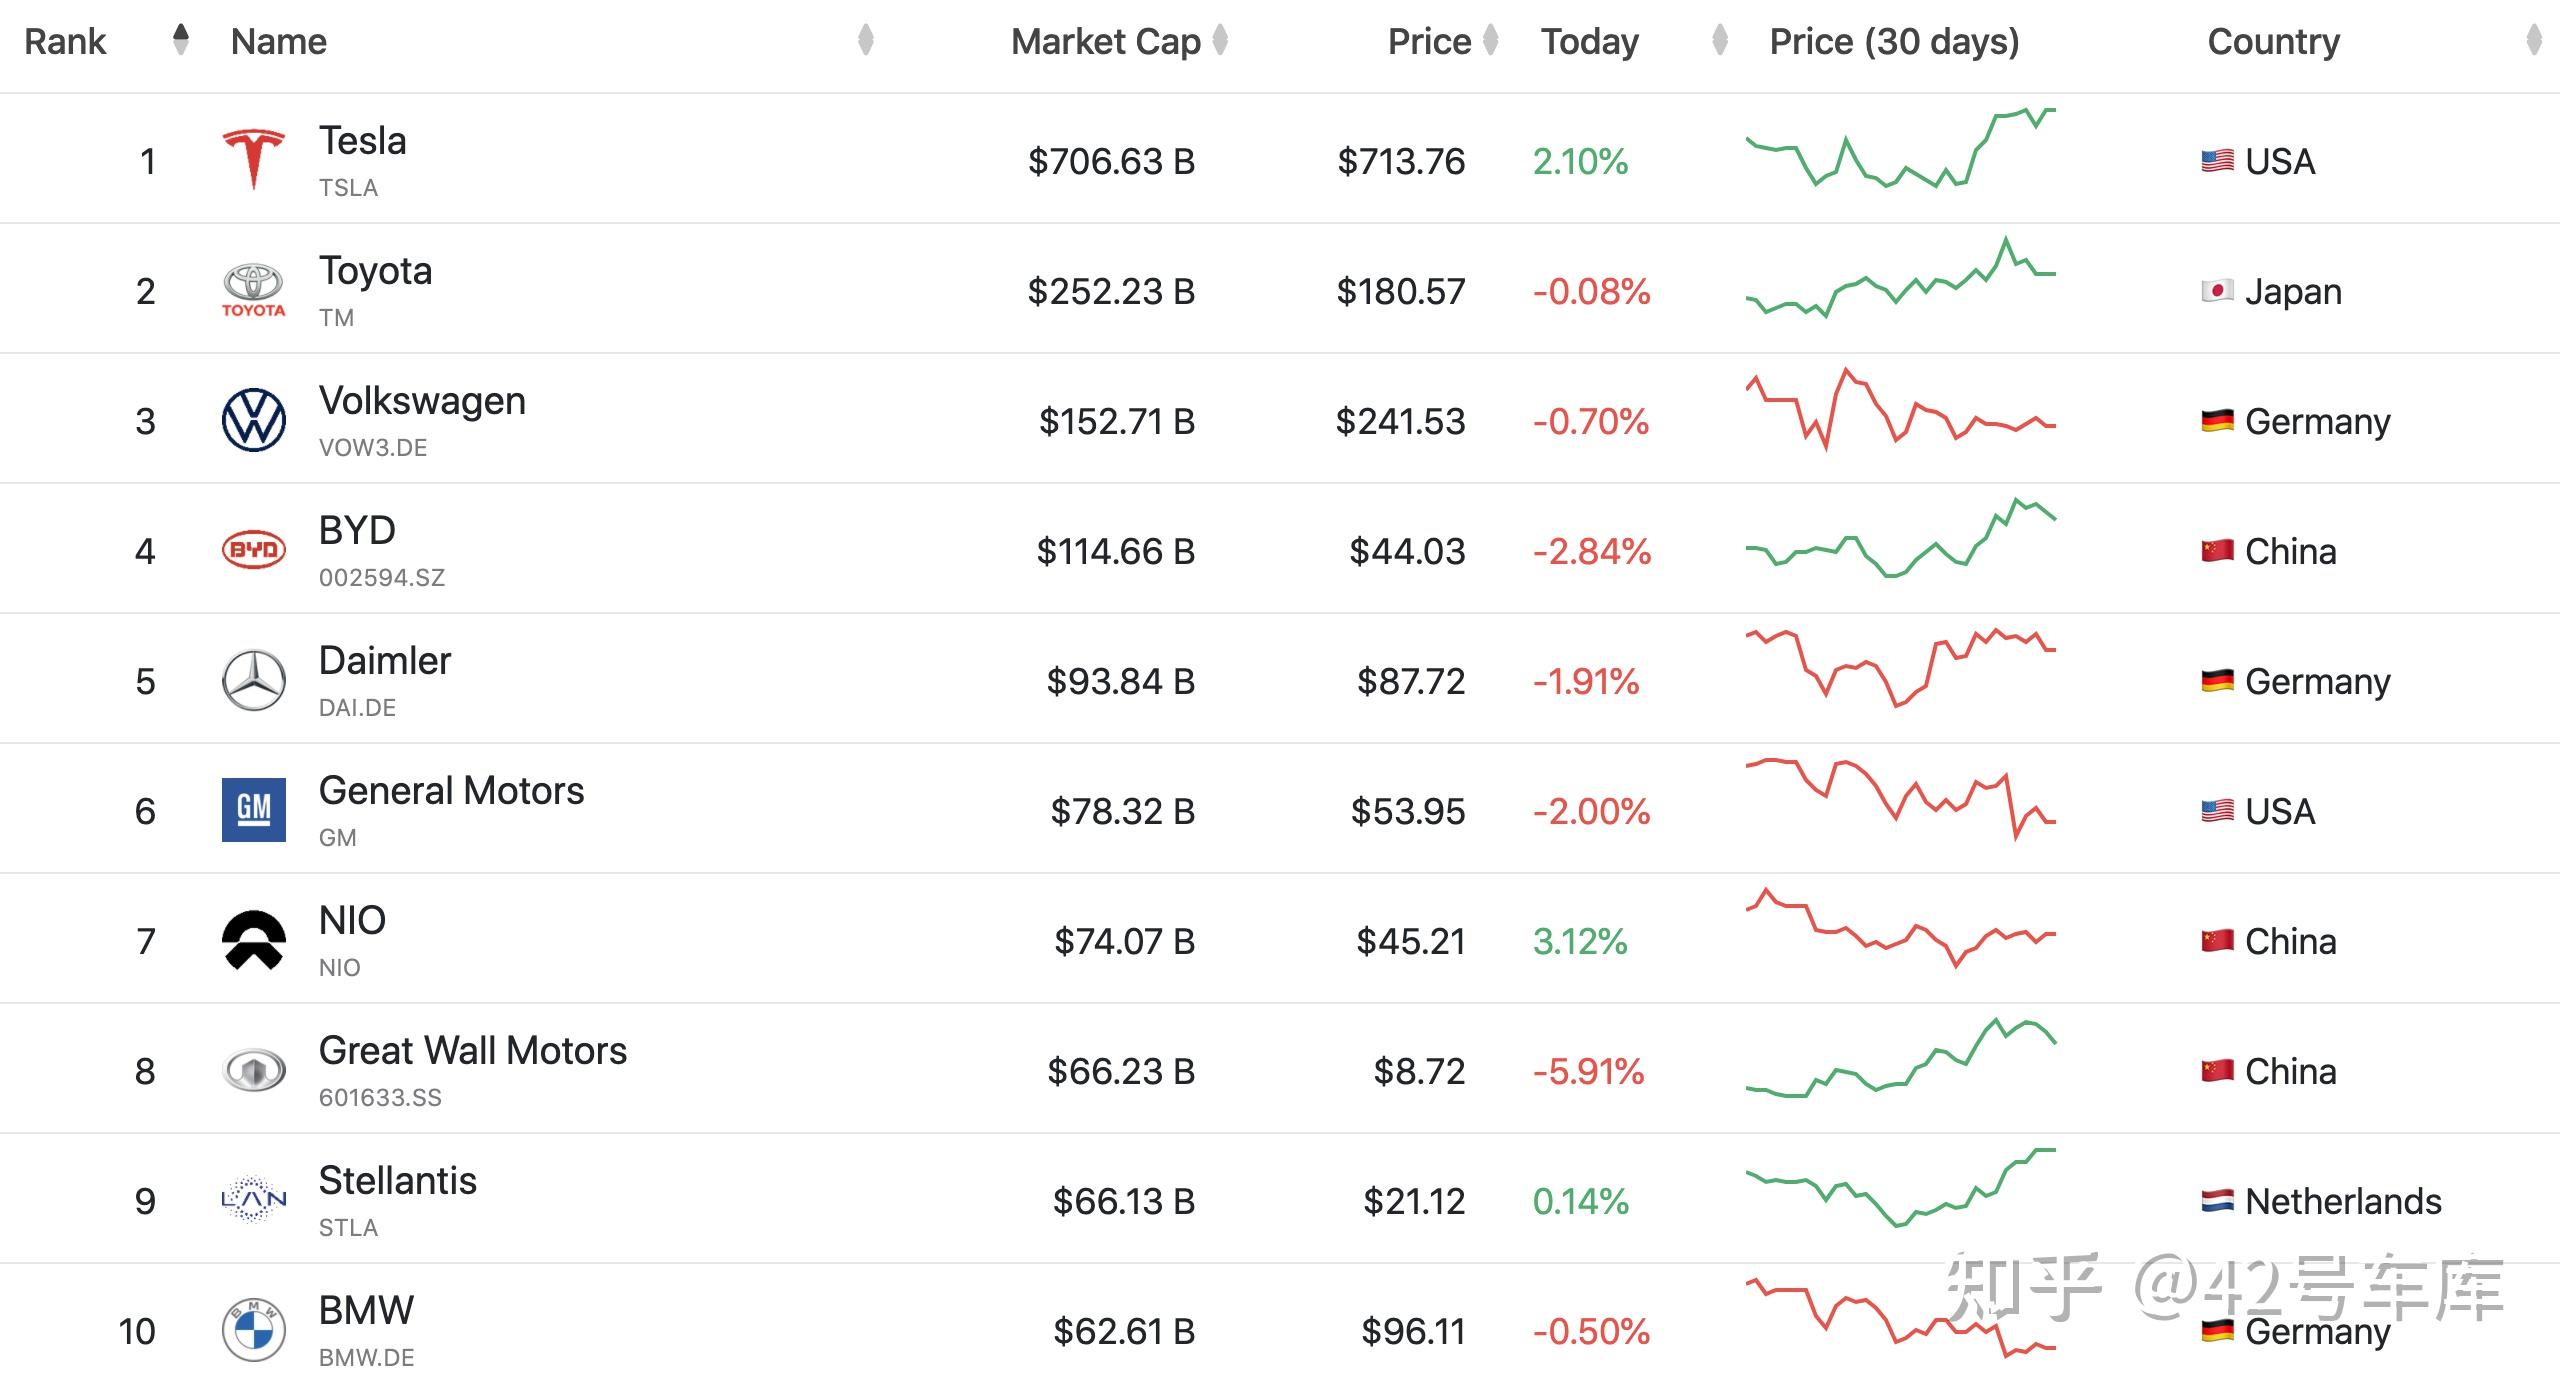
Task: Open the Stellantis company link
Action: click(x=397, y=1181)
